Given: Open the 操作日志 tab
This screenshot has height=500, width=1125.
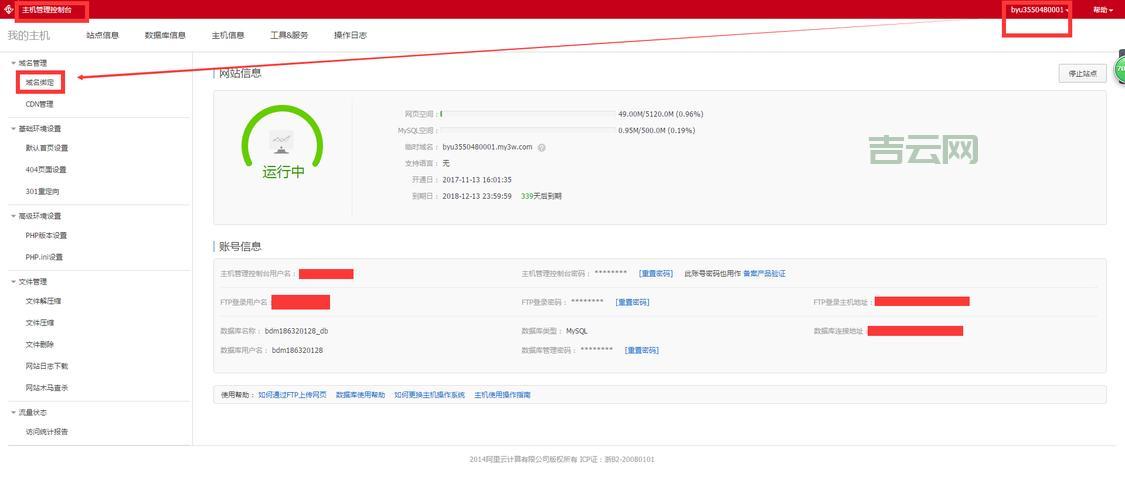Looking at the screenshot, I should [x=350, y=35].
